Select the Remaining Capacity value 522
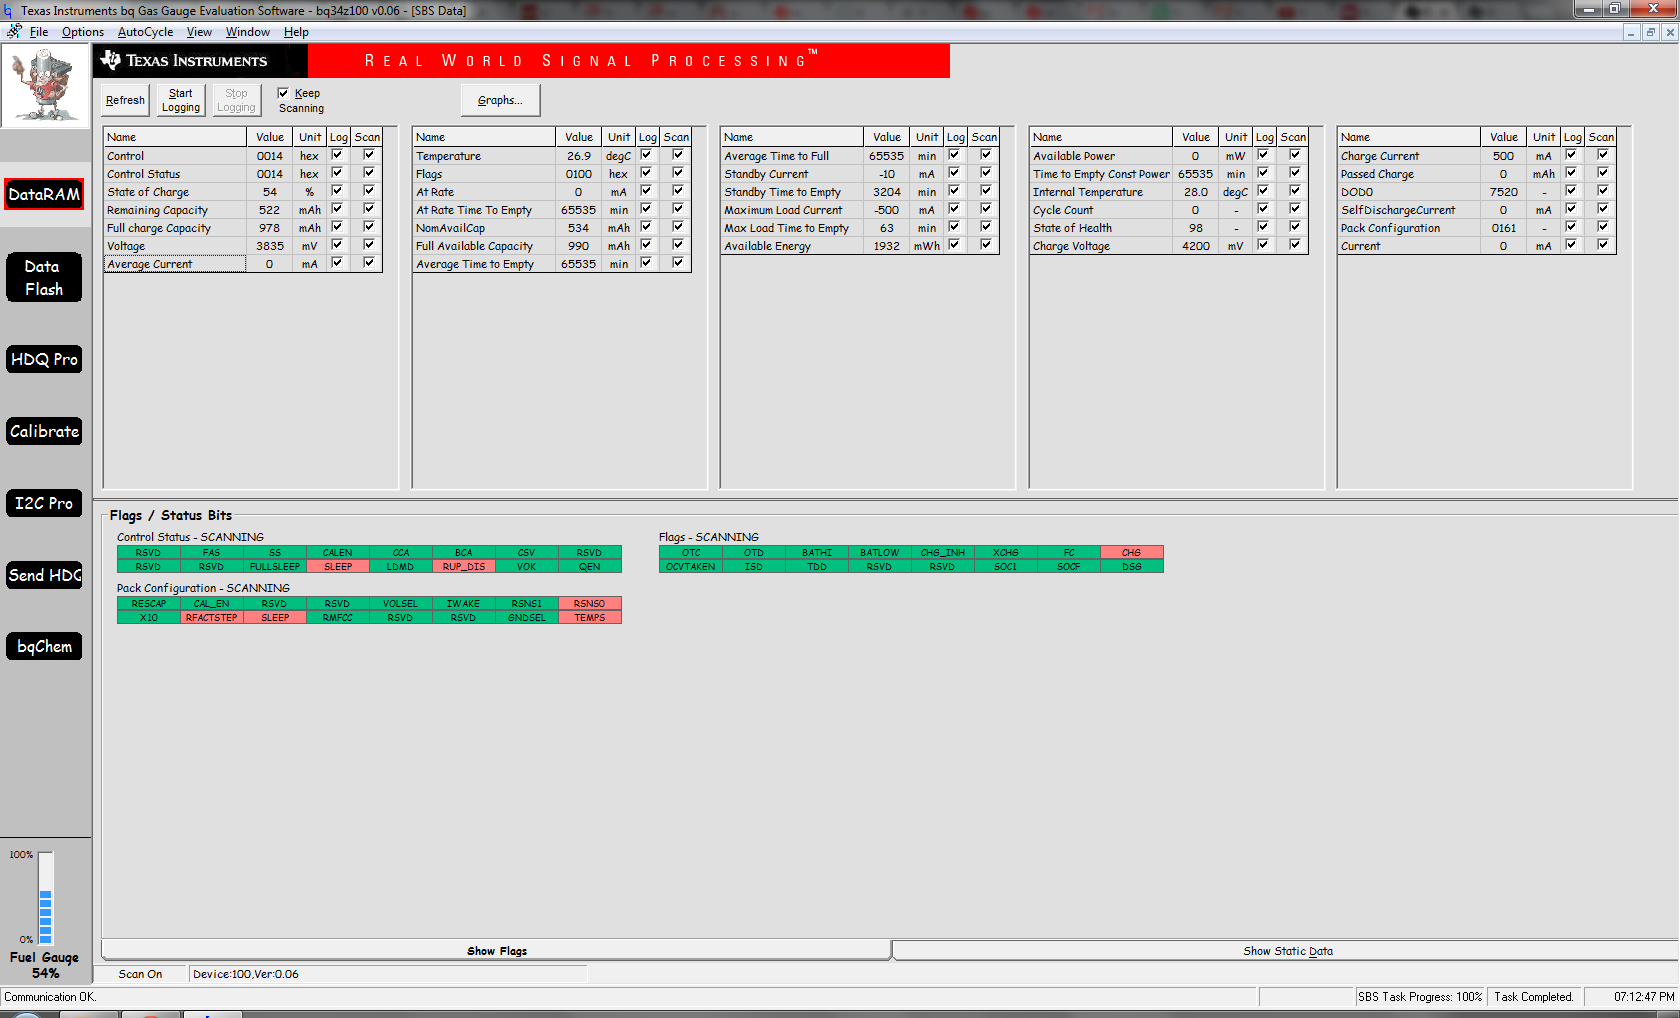The width and height of the screenshot is (1680, 1018). (270, 210)
